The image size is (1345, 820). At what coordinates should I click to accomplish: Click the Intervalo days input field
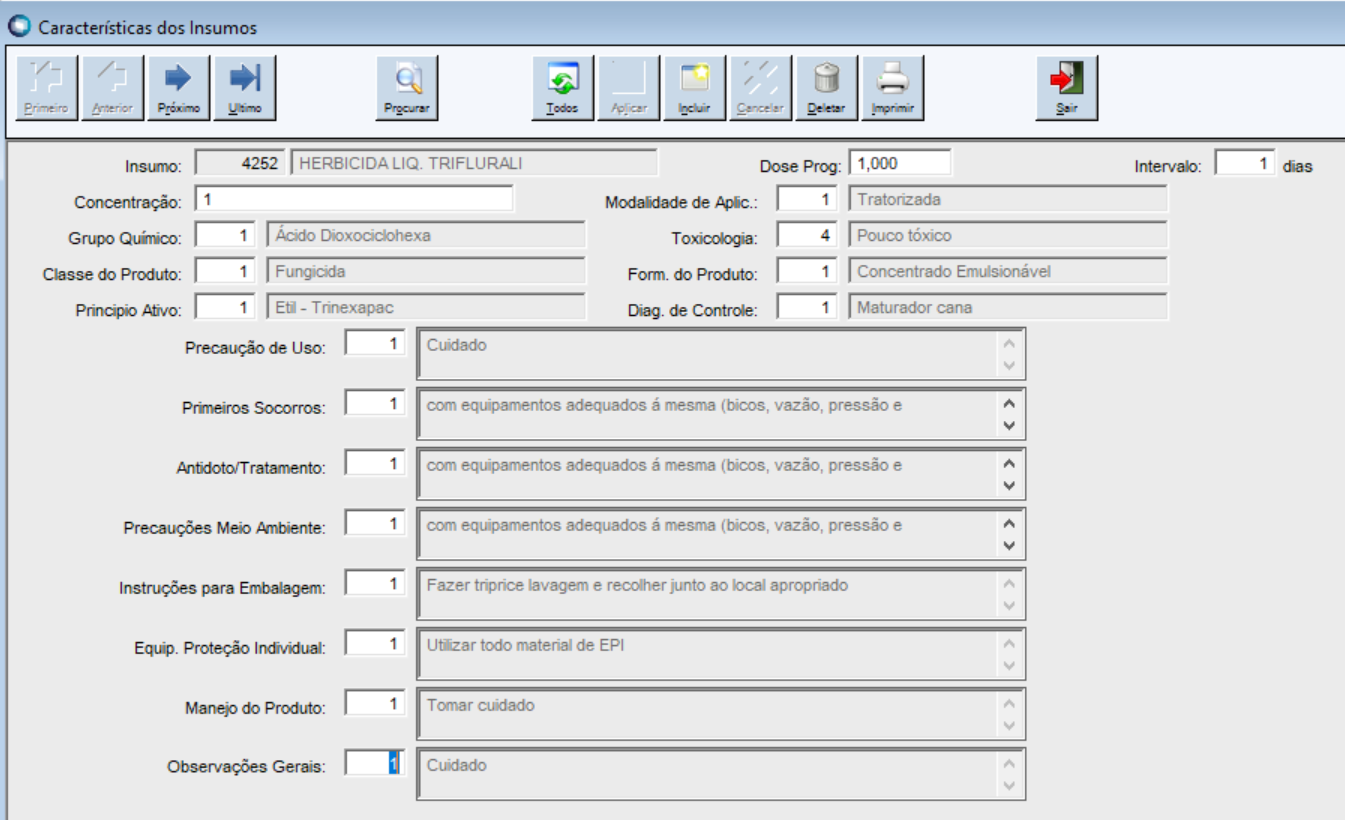1245,164
